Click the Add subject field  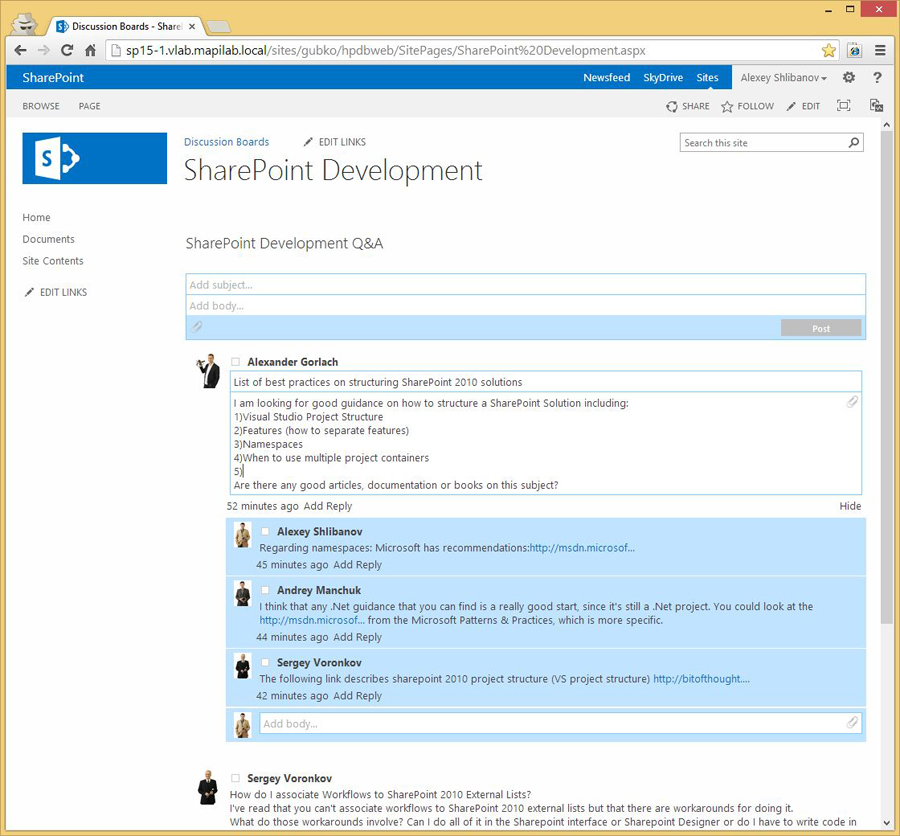click(525, 285)
